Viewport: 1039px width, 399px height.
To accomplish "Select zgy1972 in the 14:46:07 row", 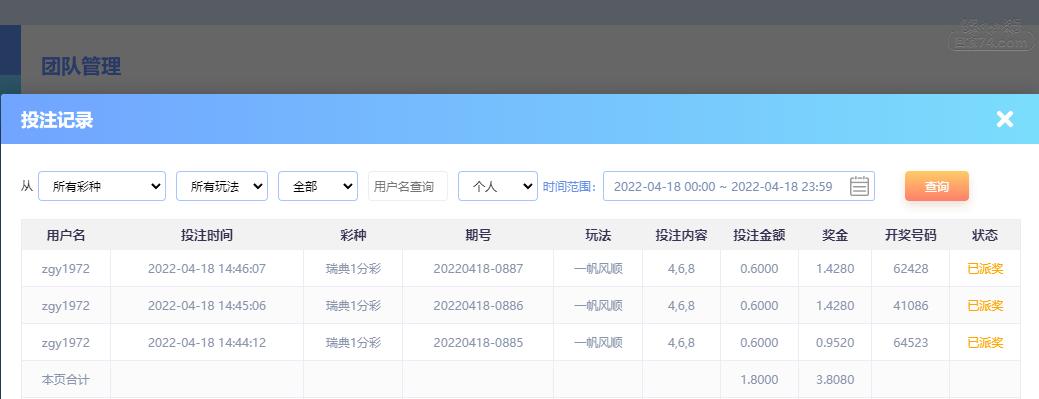I will click(66, 268).
